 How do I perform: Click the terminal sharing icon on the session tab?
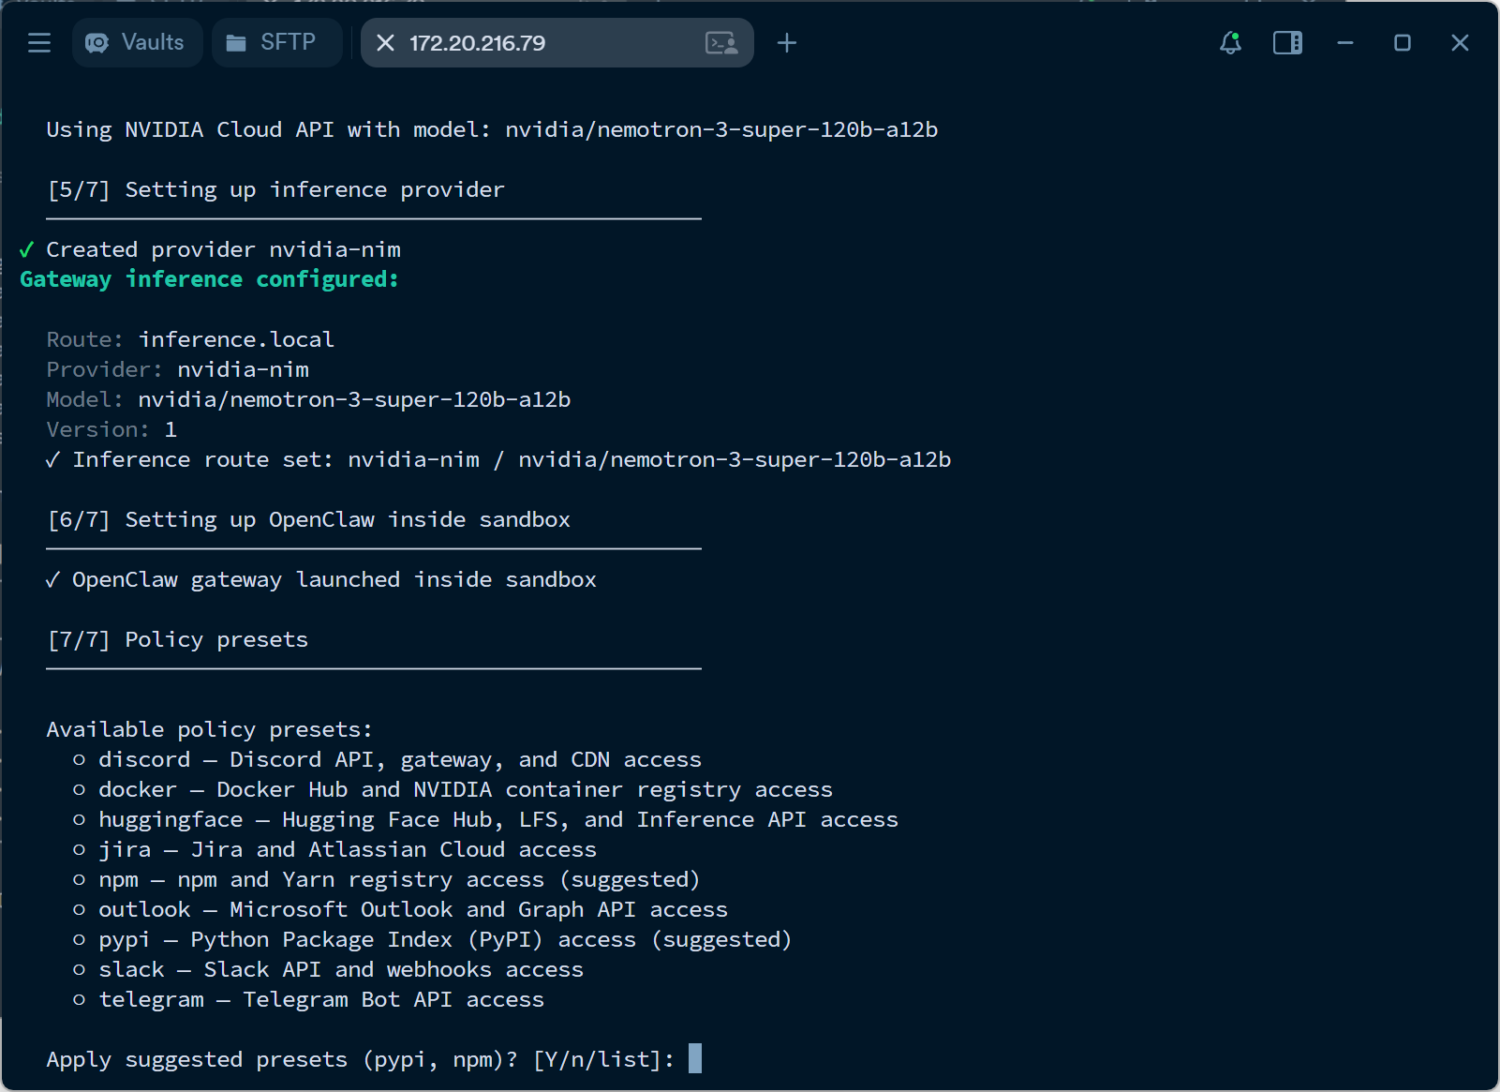[721, 43]
